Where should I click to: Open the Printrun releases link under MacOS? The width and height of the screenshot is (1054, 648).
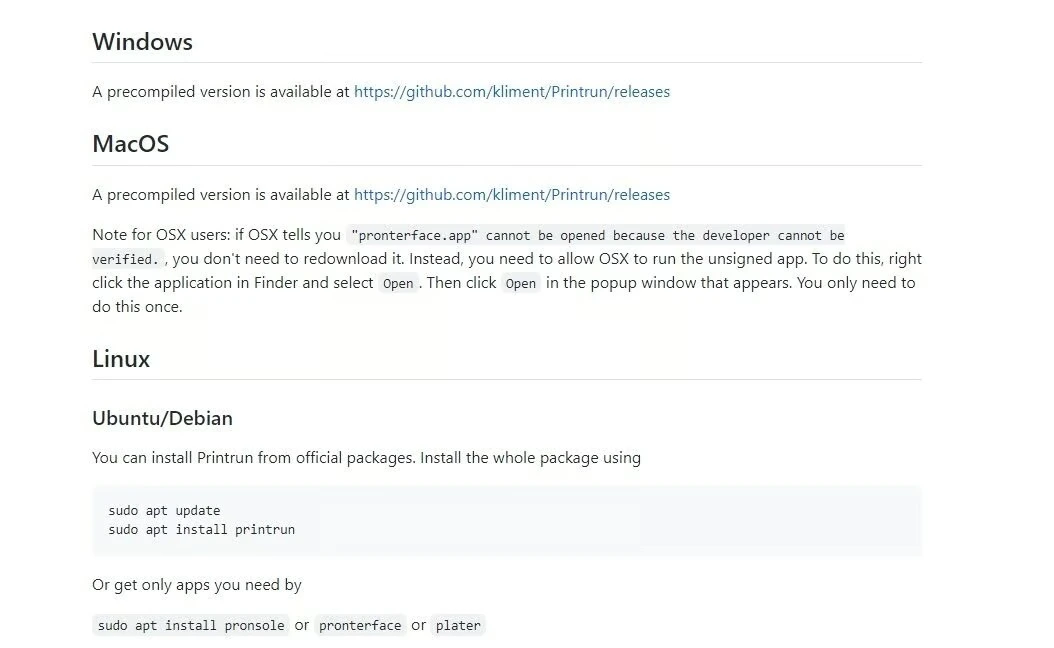511,195
